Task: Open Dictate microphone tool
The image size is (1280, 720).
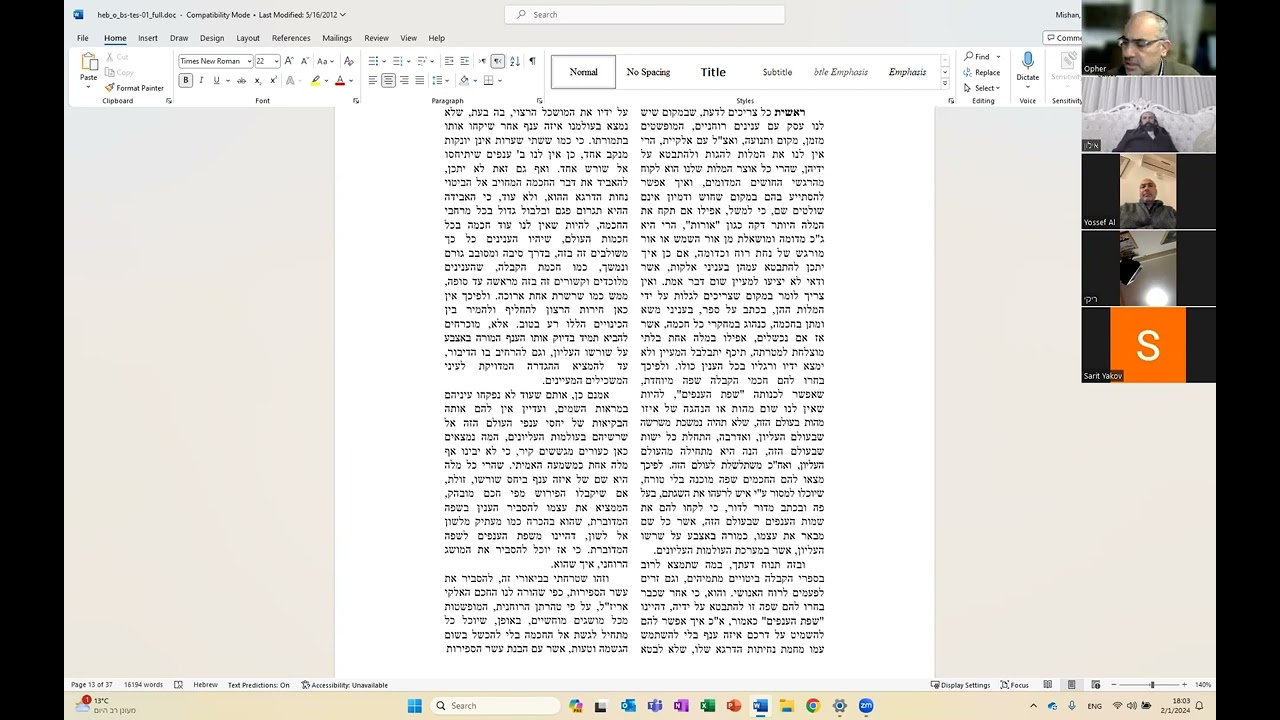Action: [1027, 68]
